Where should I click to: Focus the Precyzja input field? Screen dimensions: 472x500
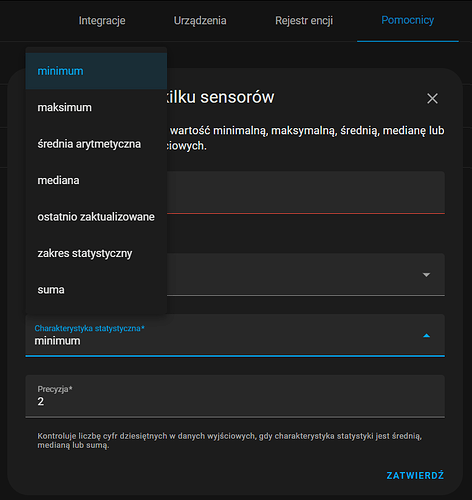point(235,396)
